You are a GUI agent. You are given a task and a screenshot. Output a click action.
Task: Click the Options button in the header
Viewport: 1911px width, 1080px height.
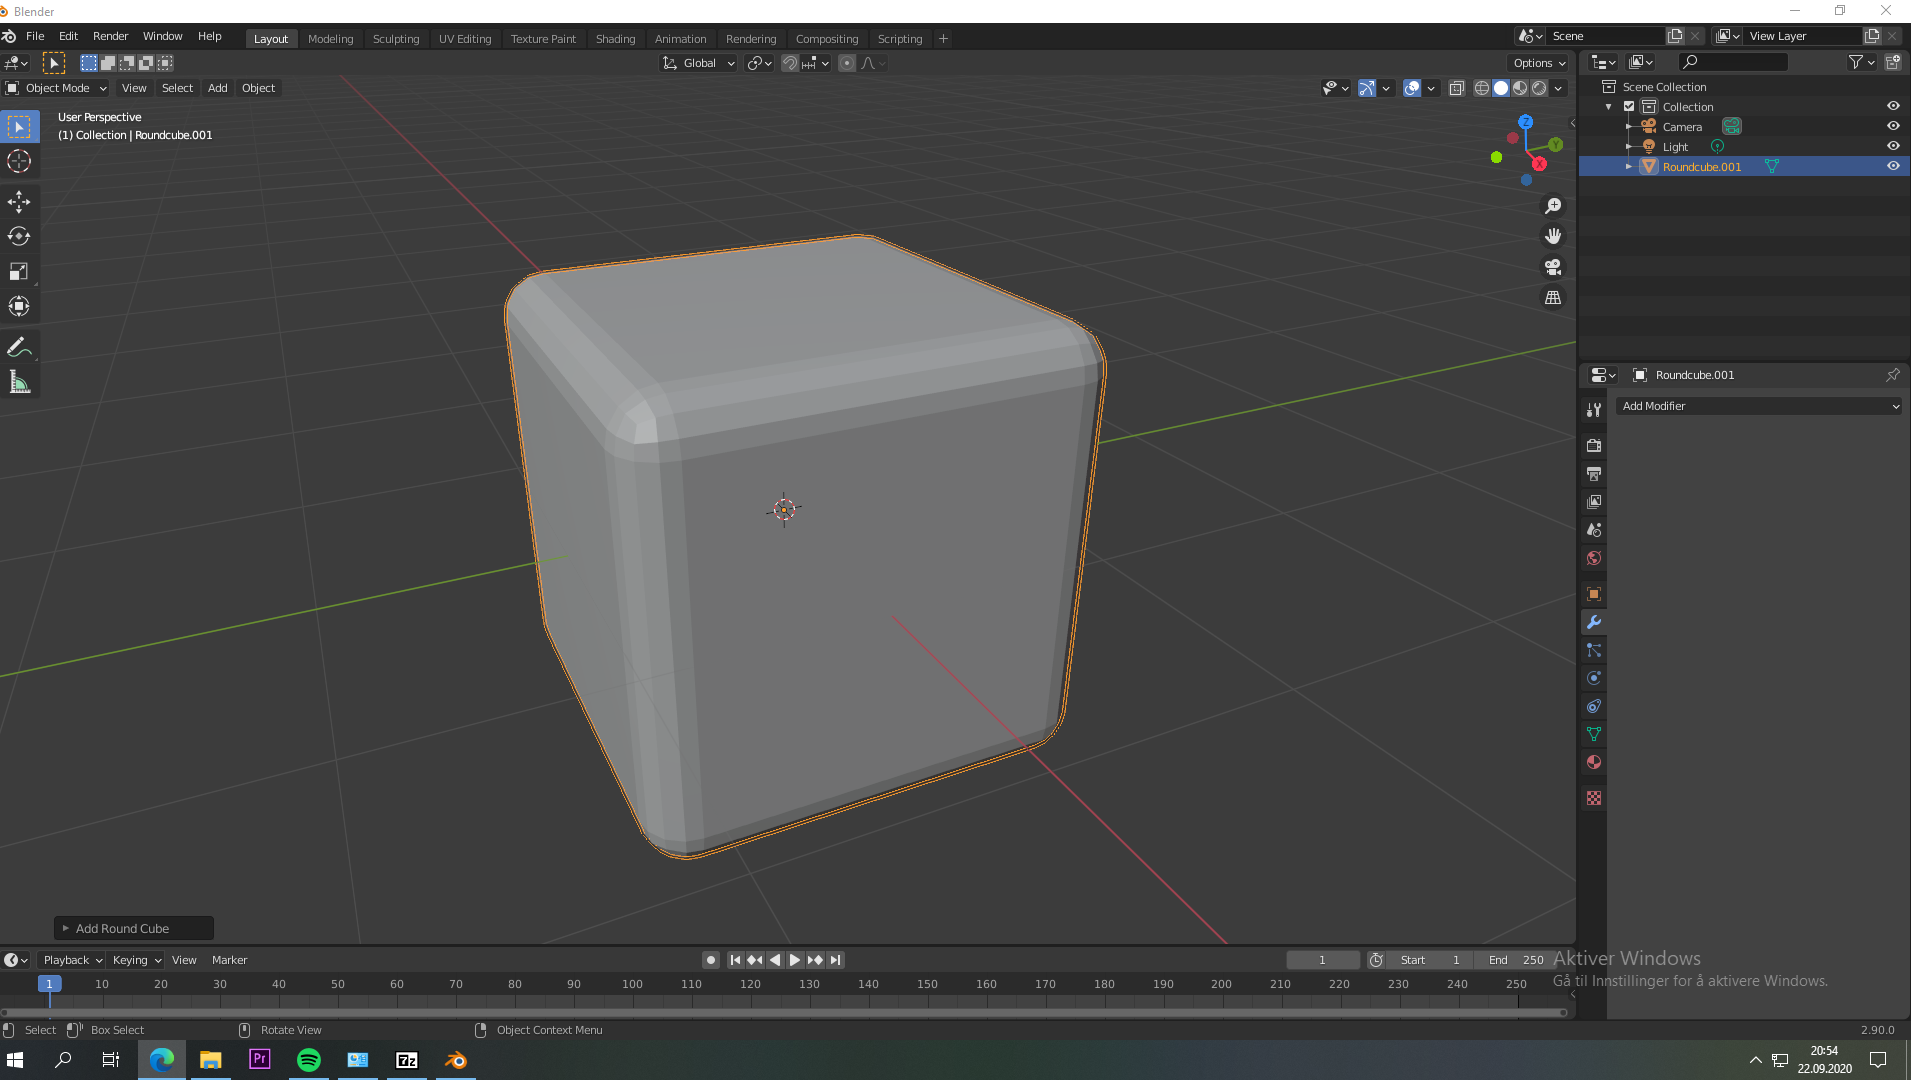[1537, 63]
